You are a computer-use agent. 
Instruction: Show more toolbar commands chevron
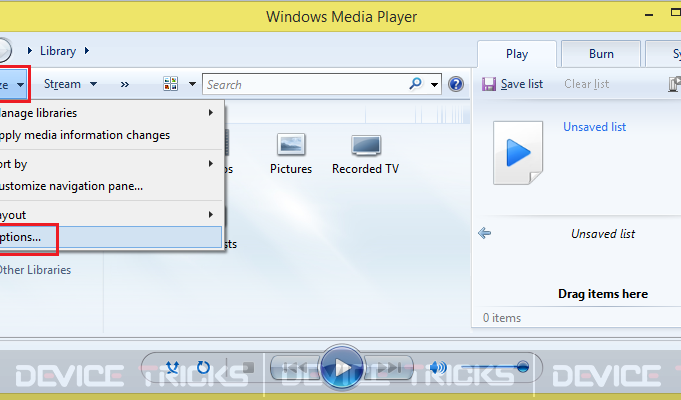pyautogui.click(x=125, y=84)
